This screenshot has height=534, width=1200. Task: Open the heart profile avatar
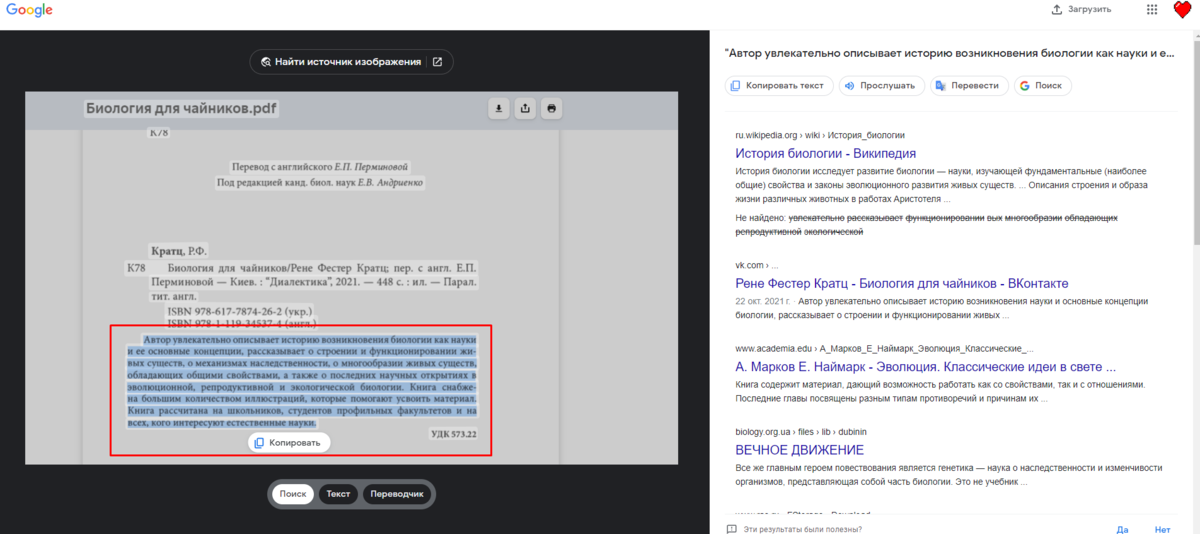pyautogui.click(x=1183, y=10)
